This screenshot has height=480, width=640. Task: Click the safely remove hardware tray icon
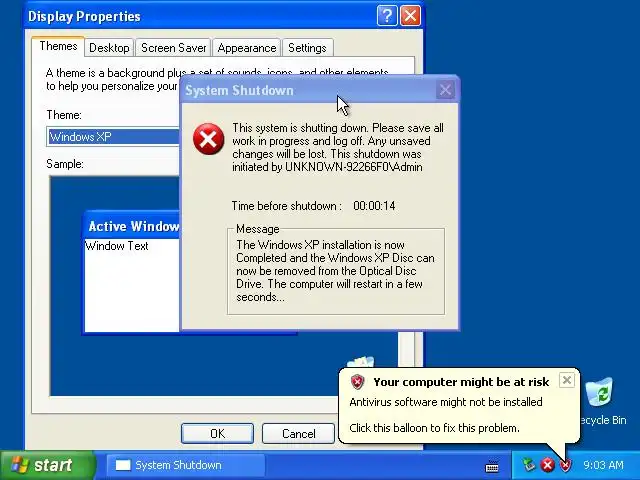click(x=529, y=465)
